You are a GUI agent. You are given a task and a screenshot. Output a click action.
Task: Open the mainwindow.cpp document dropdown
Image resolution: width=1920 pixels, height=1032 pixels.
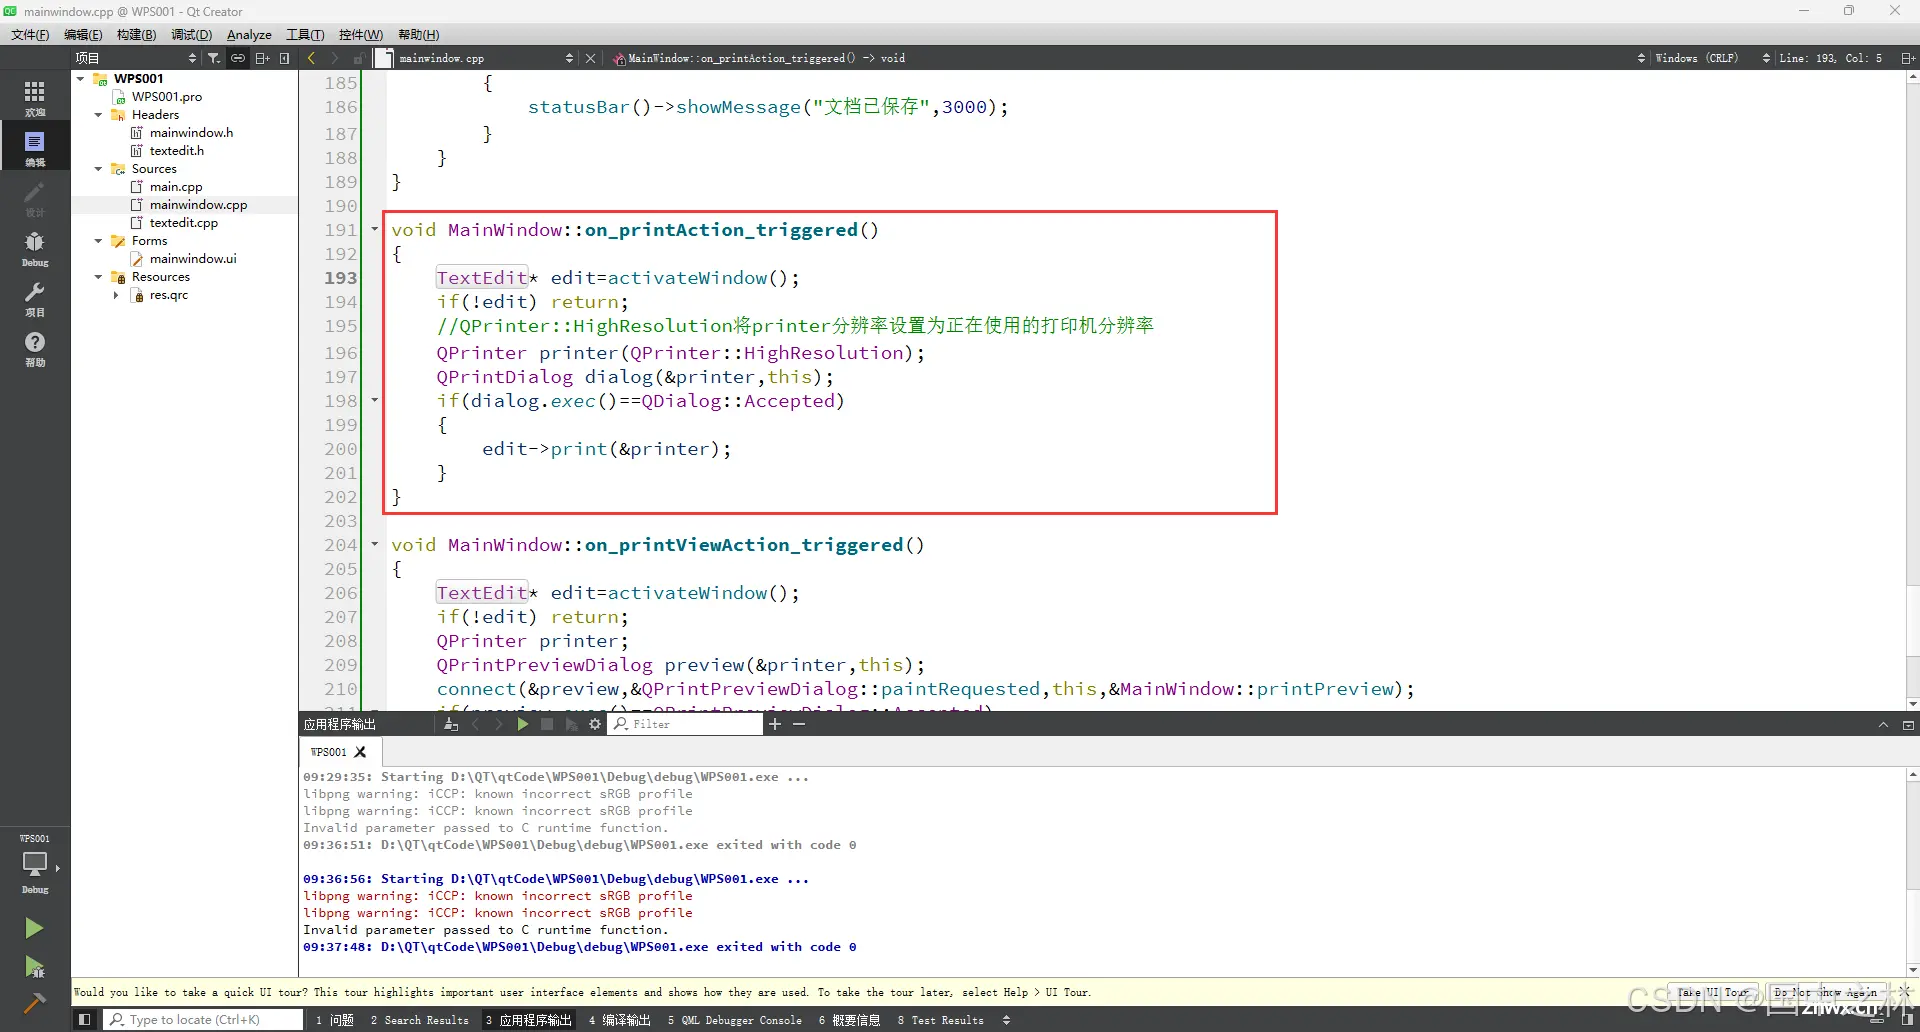pyautogui.click(x=486, y=58)
